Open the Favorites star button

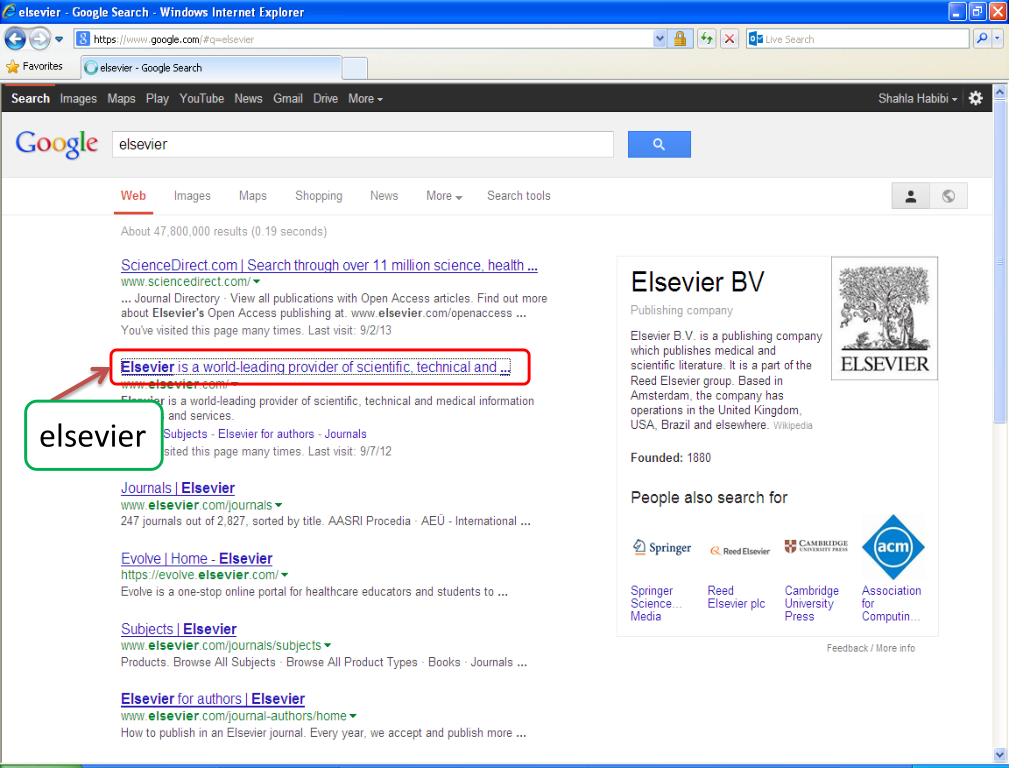(x=35, y=66)
